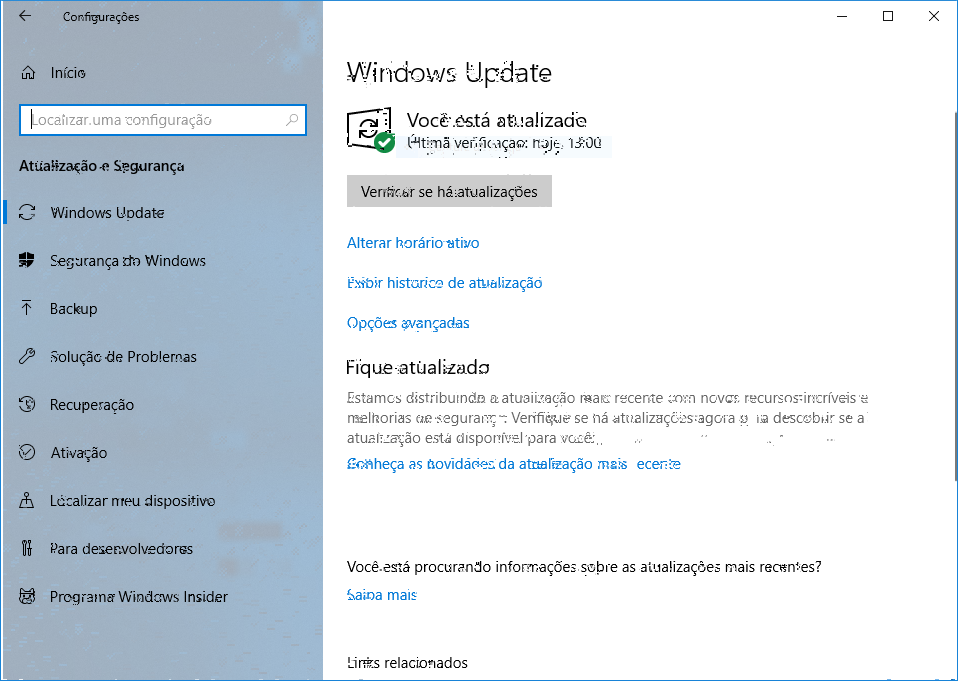Select the Windows Update sync icon
The image size is (958, 681).
pyautogui.click(x=27, y=213)
